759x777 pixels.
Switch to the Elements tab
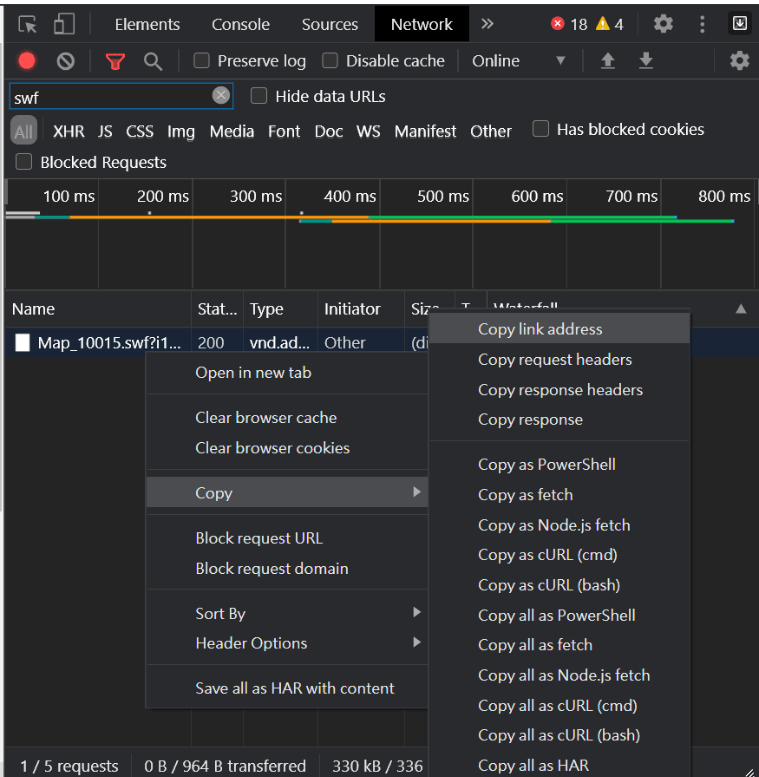147,24
